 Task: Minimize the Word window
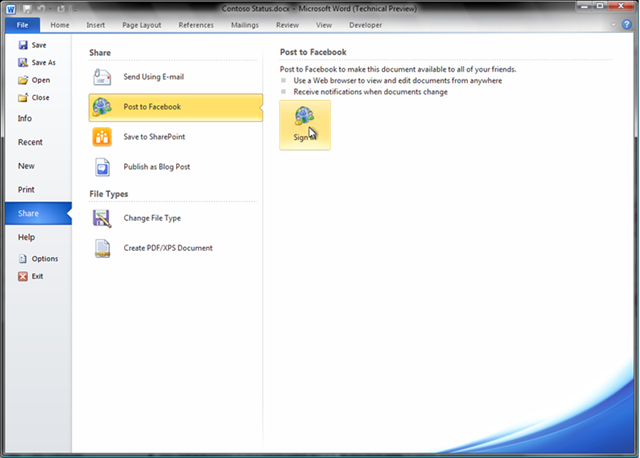coord(584,6)
